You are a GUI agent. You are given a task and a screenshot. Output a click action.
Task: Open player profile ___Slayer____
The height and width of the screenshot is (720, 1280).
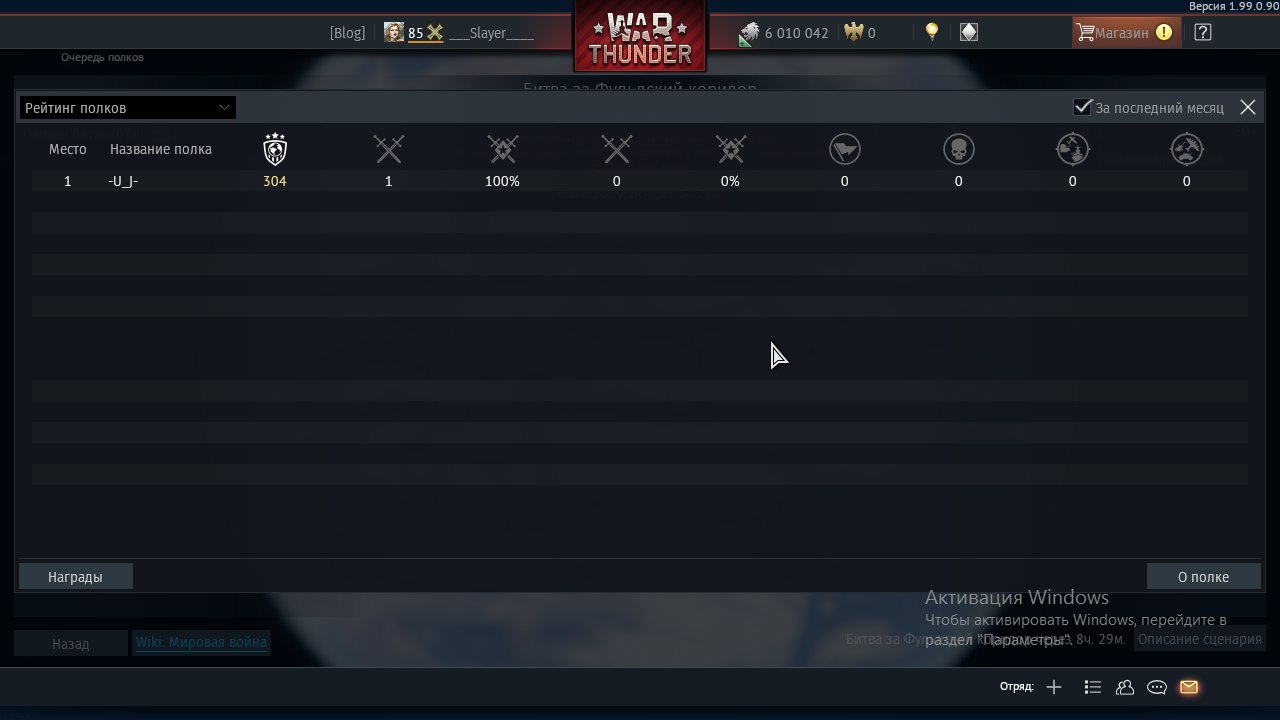click(x=491, y=33)
